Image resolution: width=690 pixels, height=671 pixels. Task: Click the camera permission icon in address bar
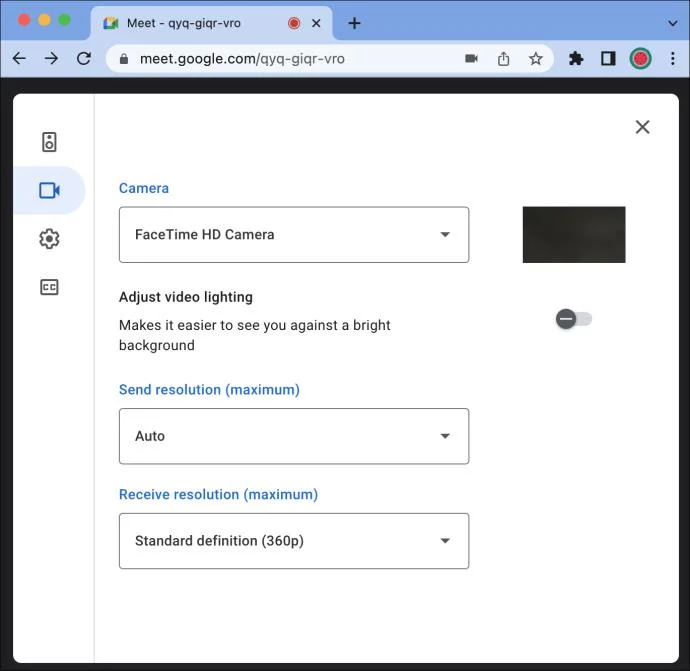pyautogui.click(x=471, y=59)
